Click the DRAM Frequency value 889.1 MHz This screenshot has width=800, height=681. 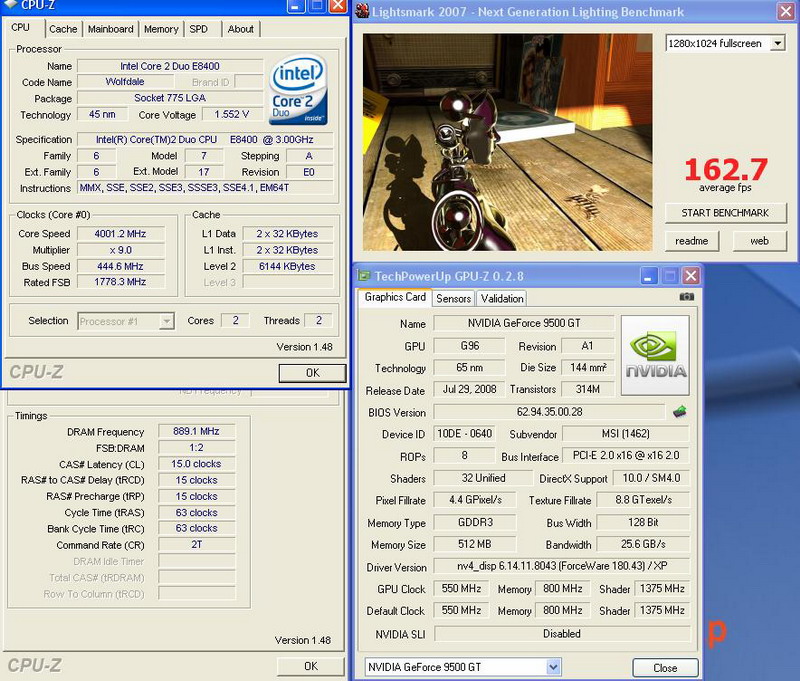tap(196, 431)
